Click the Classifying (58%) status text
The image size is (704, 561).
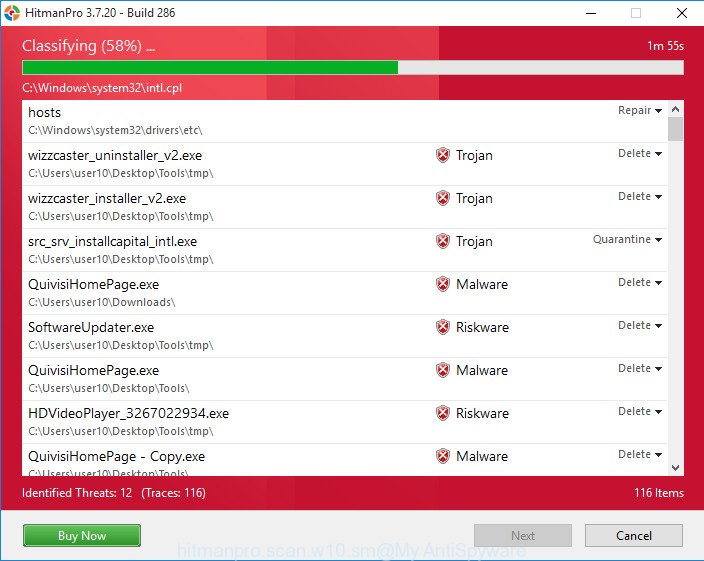click(88, 46)
